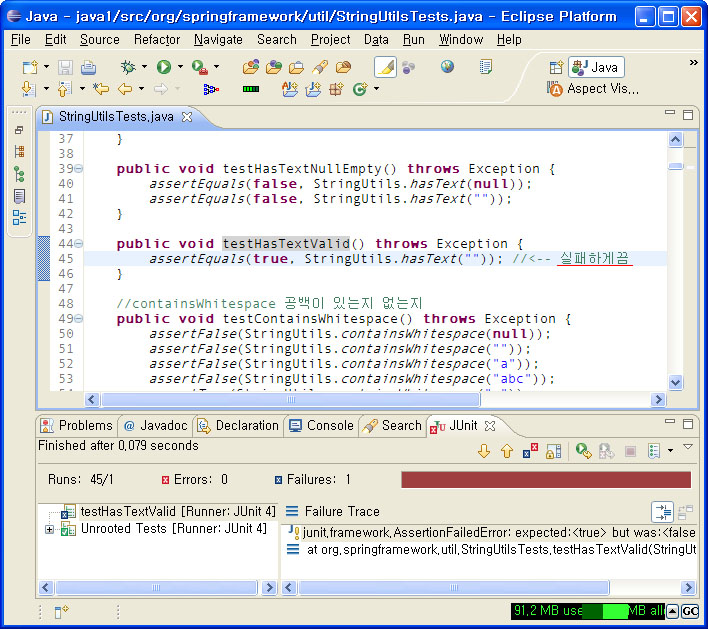Click JUnit Next Failure down arrow

[484, 451]
